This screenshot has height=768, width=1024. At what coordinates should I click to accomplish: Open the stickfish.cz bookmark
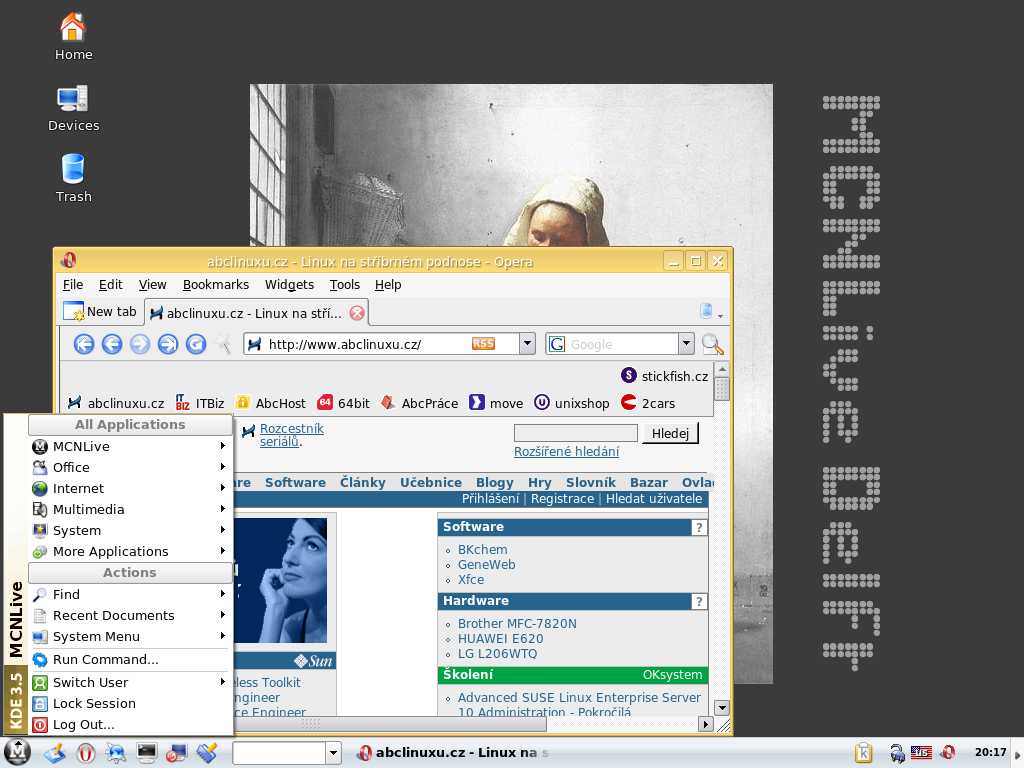pos(664,376)
